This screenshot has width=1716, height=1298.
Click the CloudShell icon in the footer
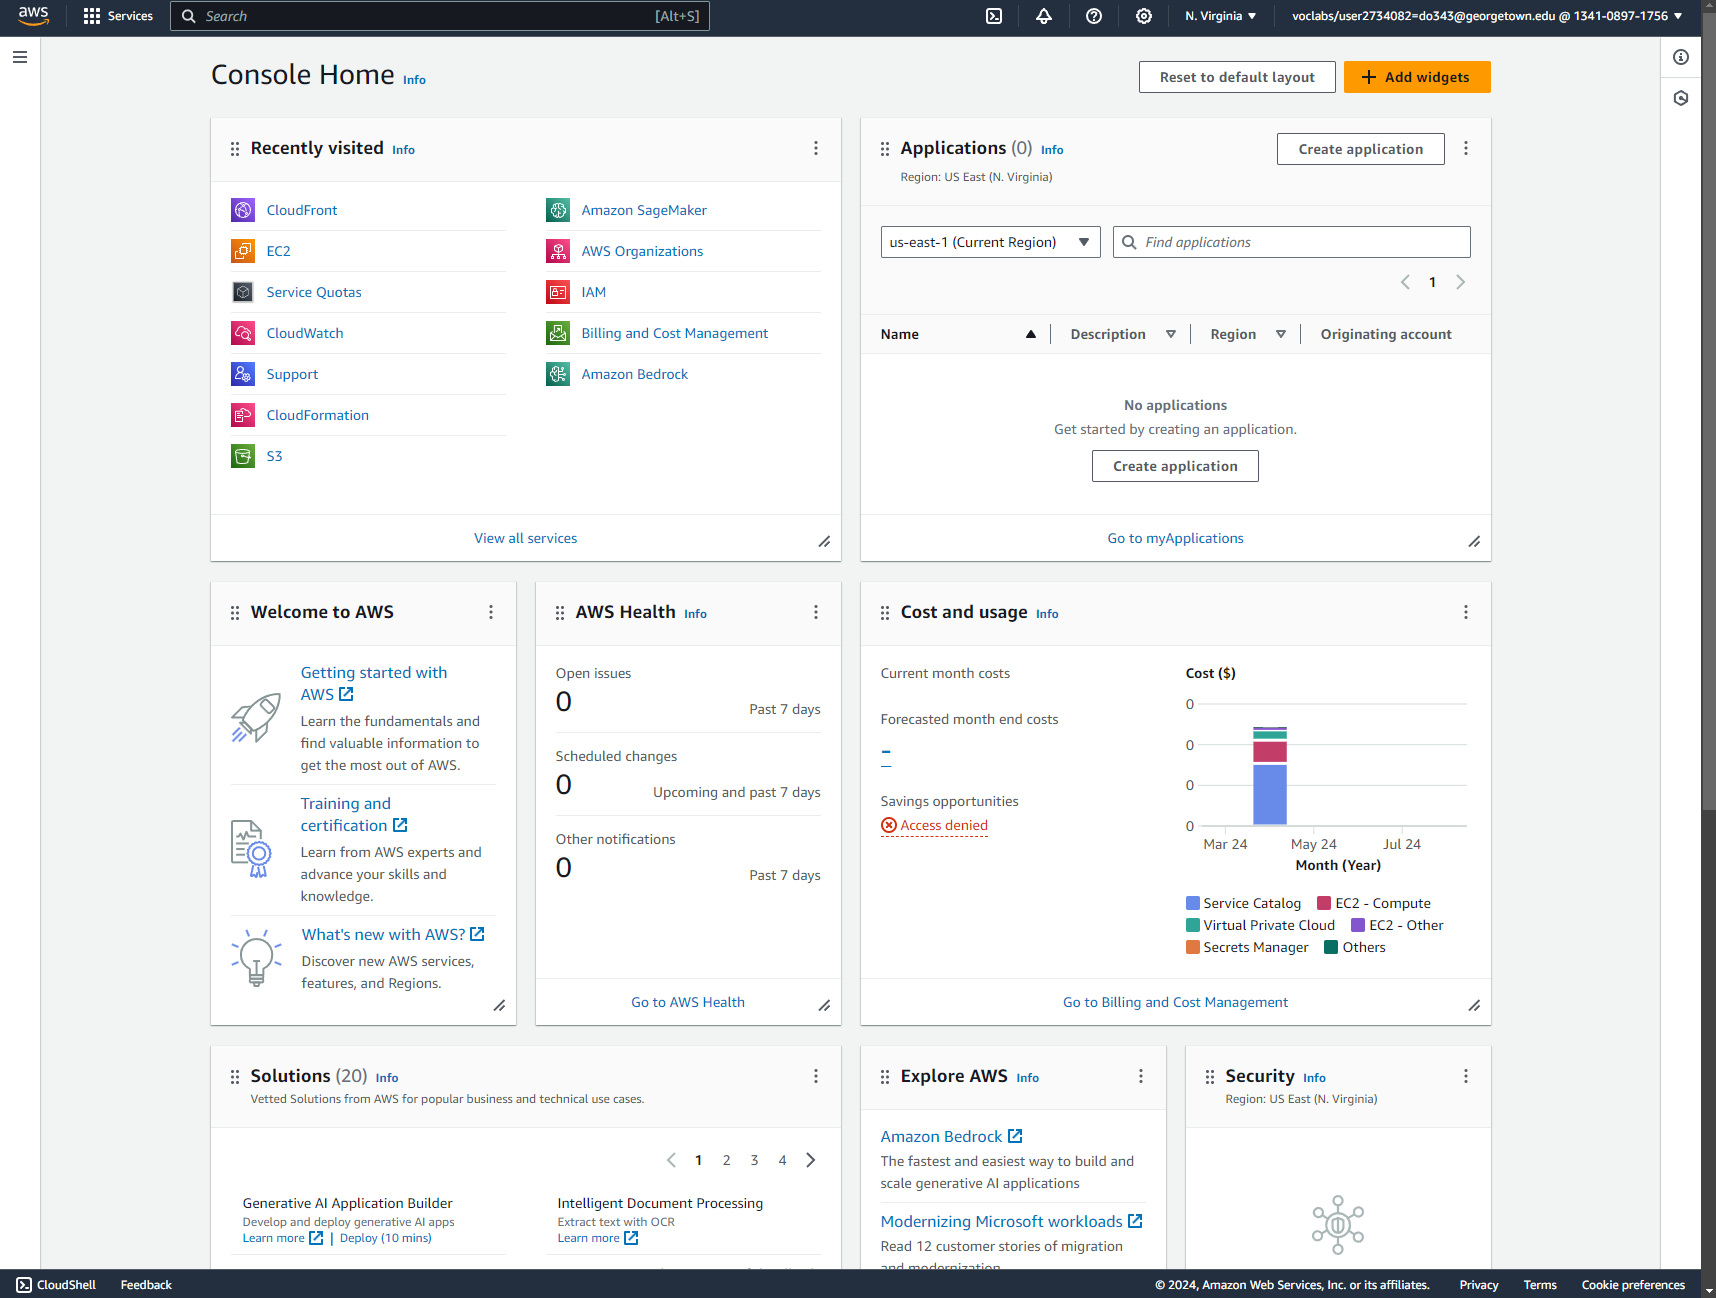(24, 1285)
